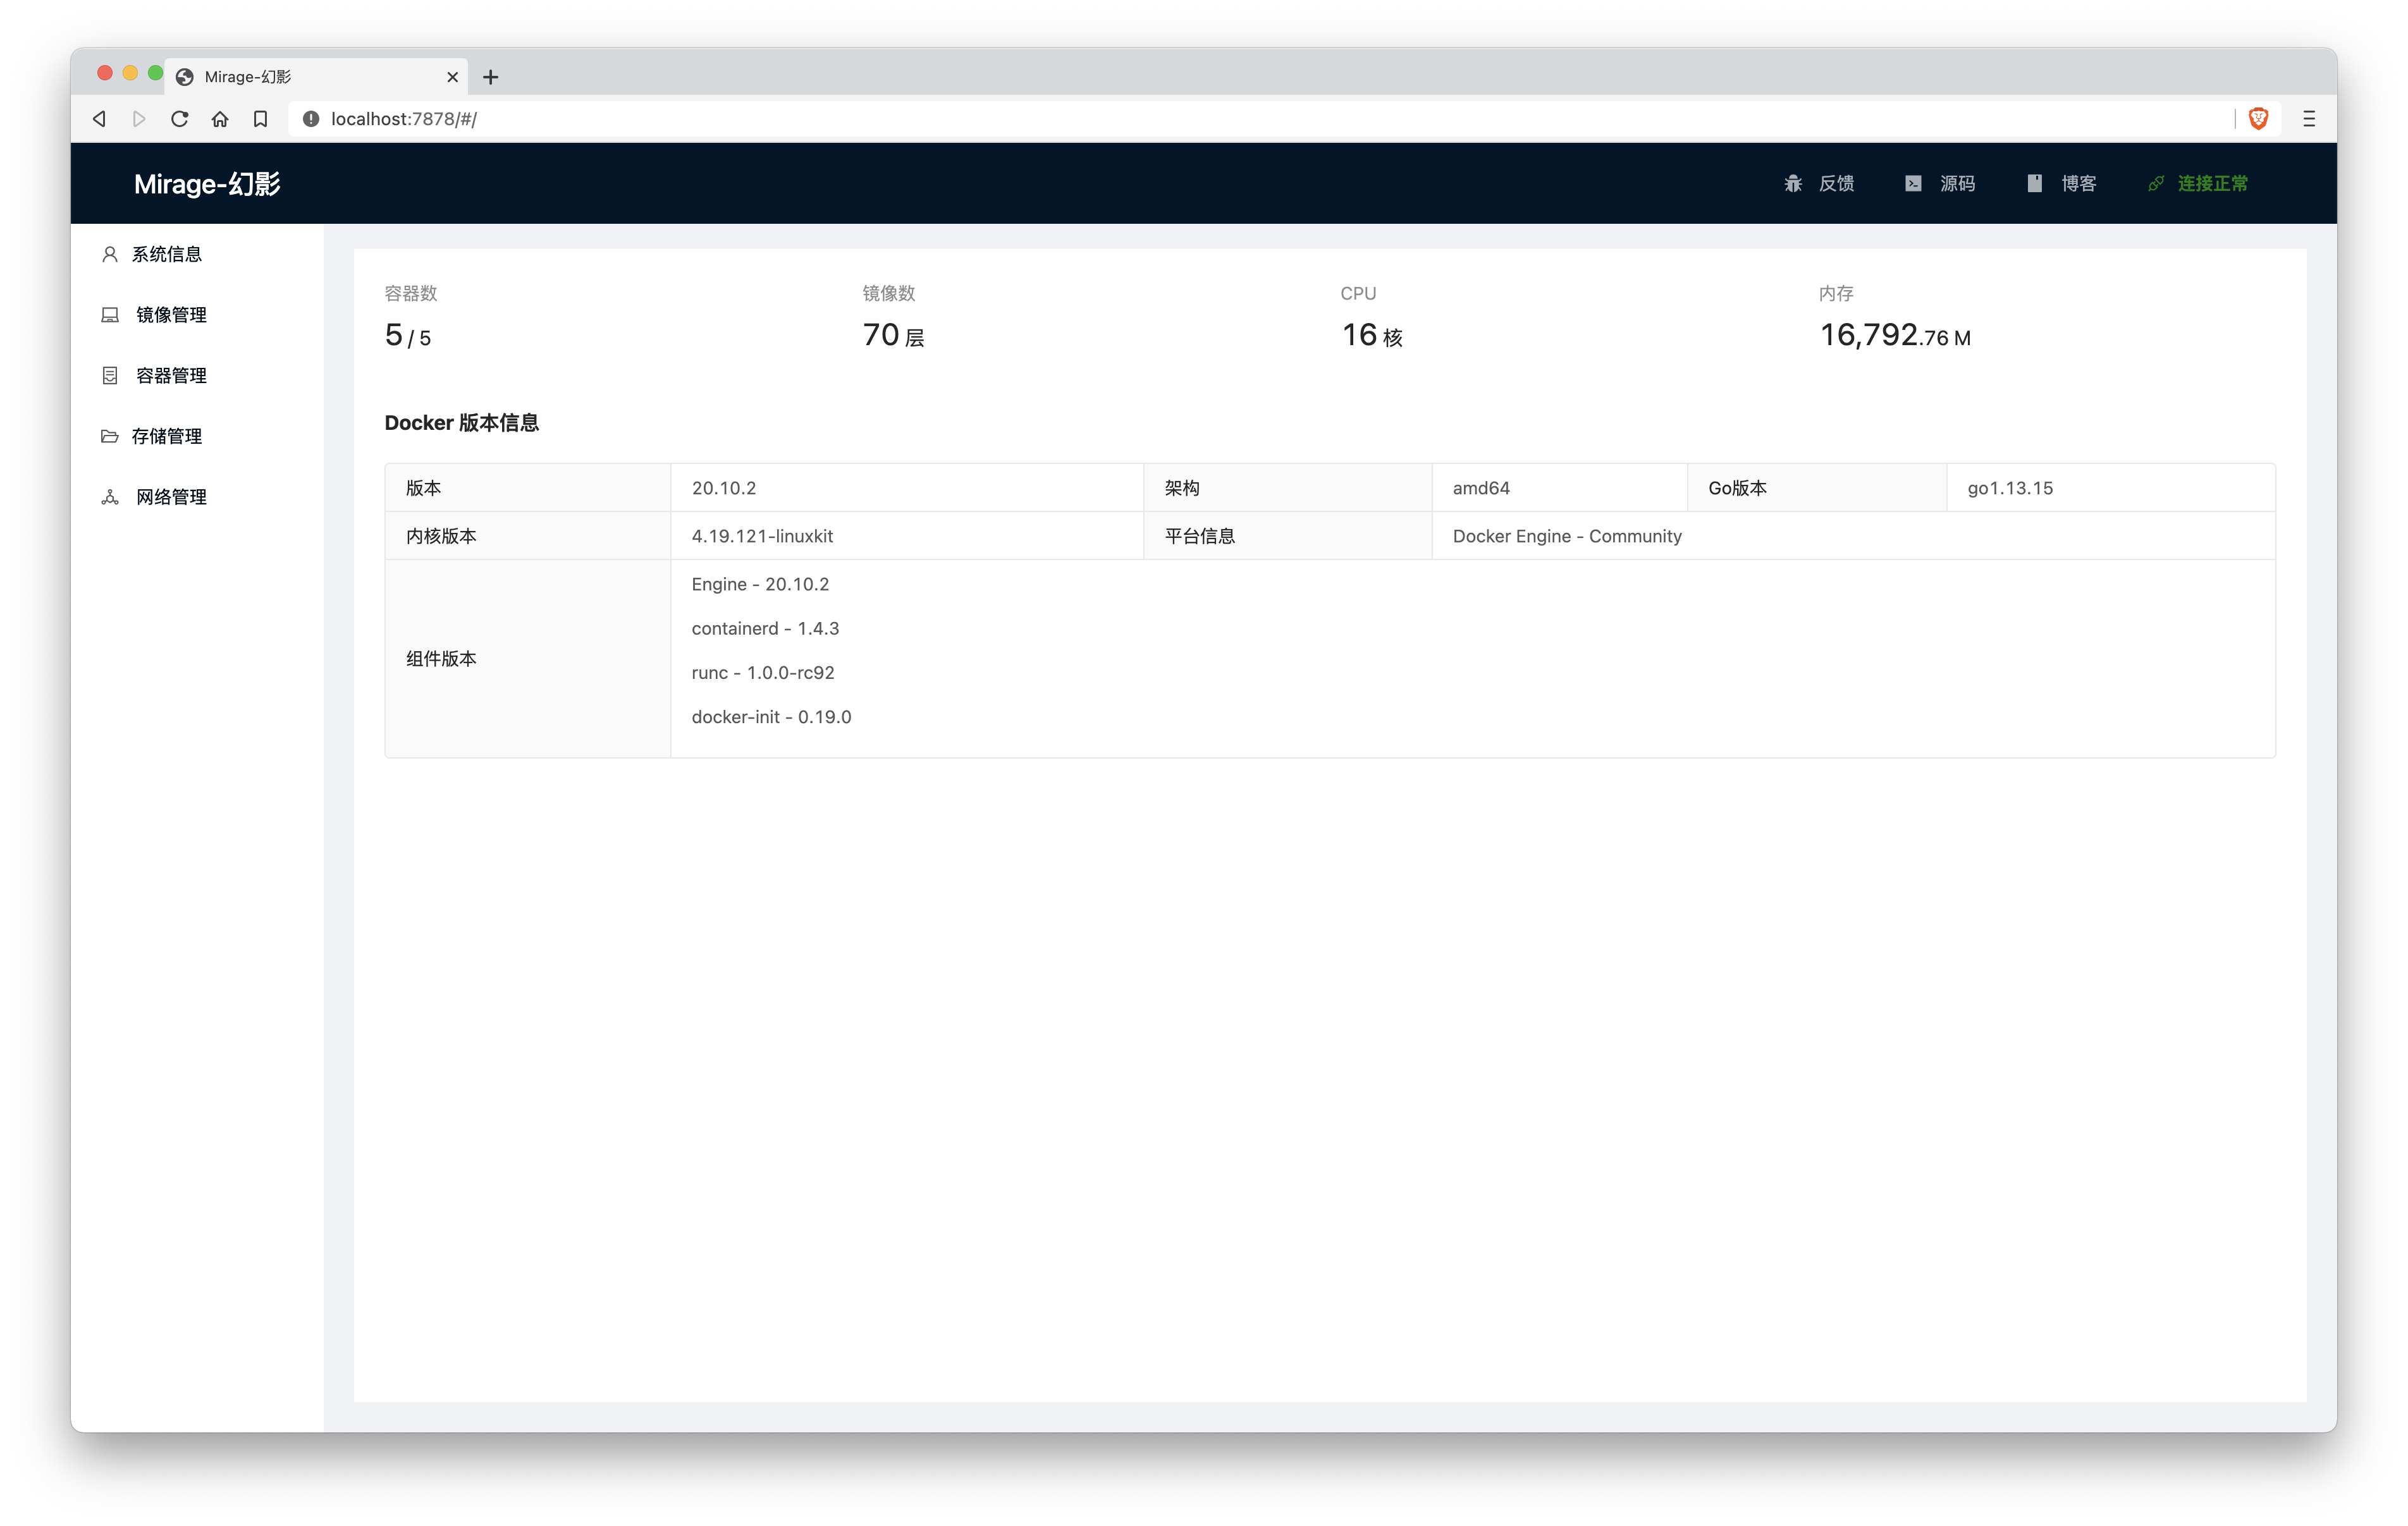
Task: Bookmark the current page
Action: (260, 119)
